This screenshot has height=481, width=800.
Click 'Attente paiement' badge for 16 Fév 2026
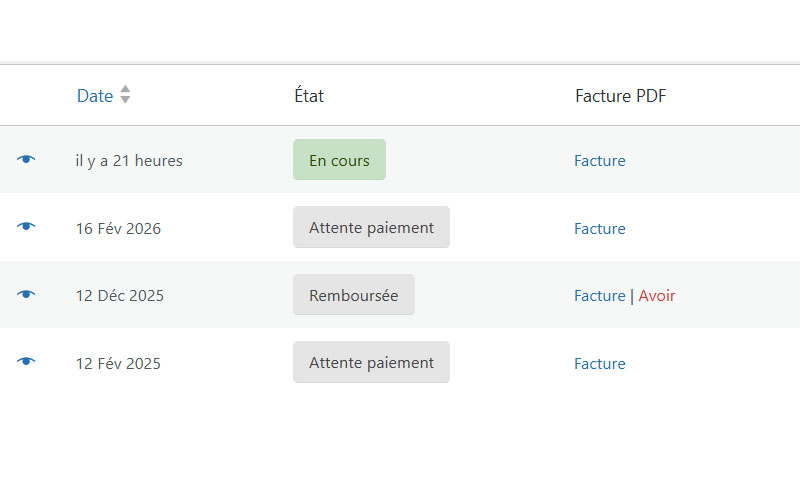click(x=371, y=227)
